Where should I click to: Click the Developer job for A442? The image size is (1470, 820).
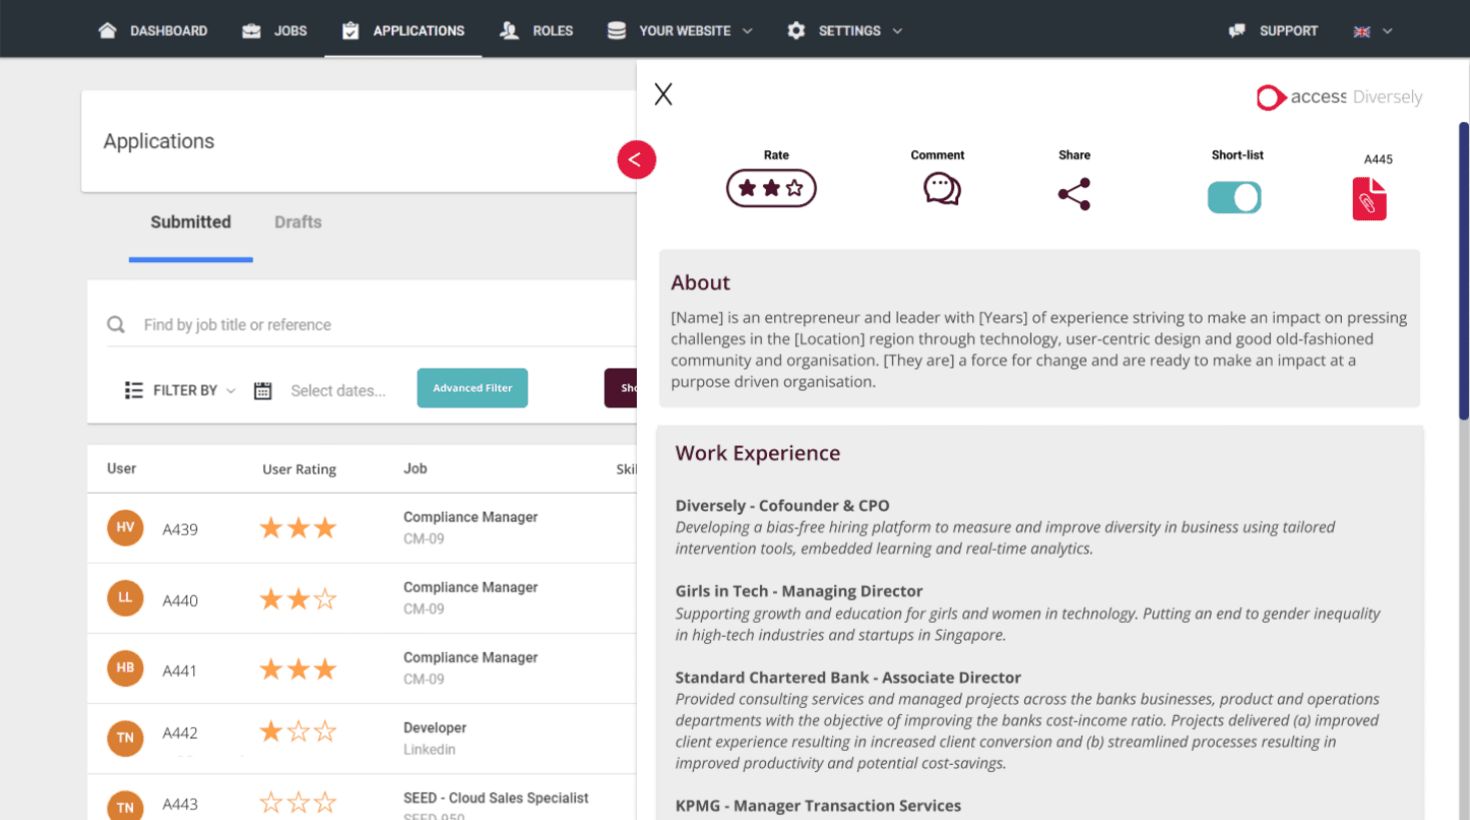pyautogui.click(x=435, y=728)
